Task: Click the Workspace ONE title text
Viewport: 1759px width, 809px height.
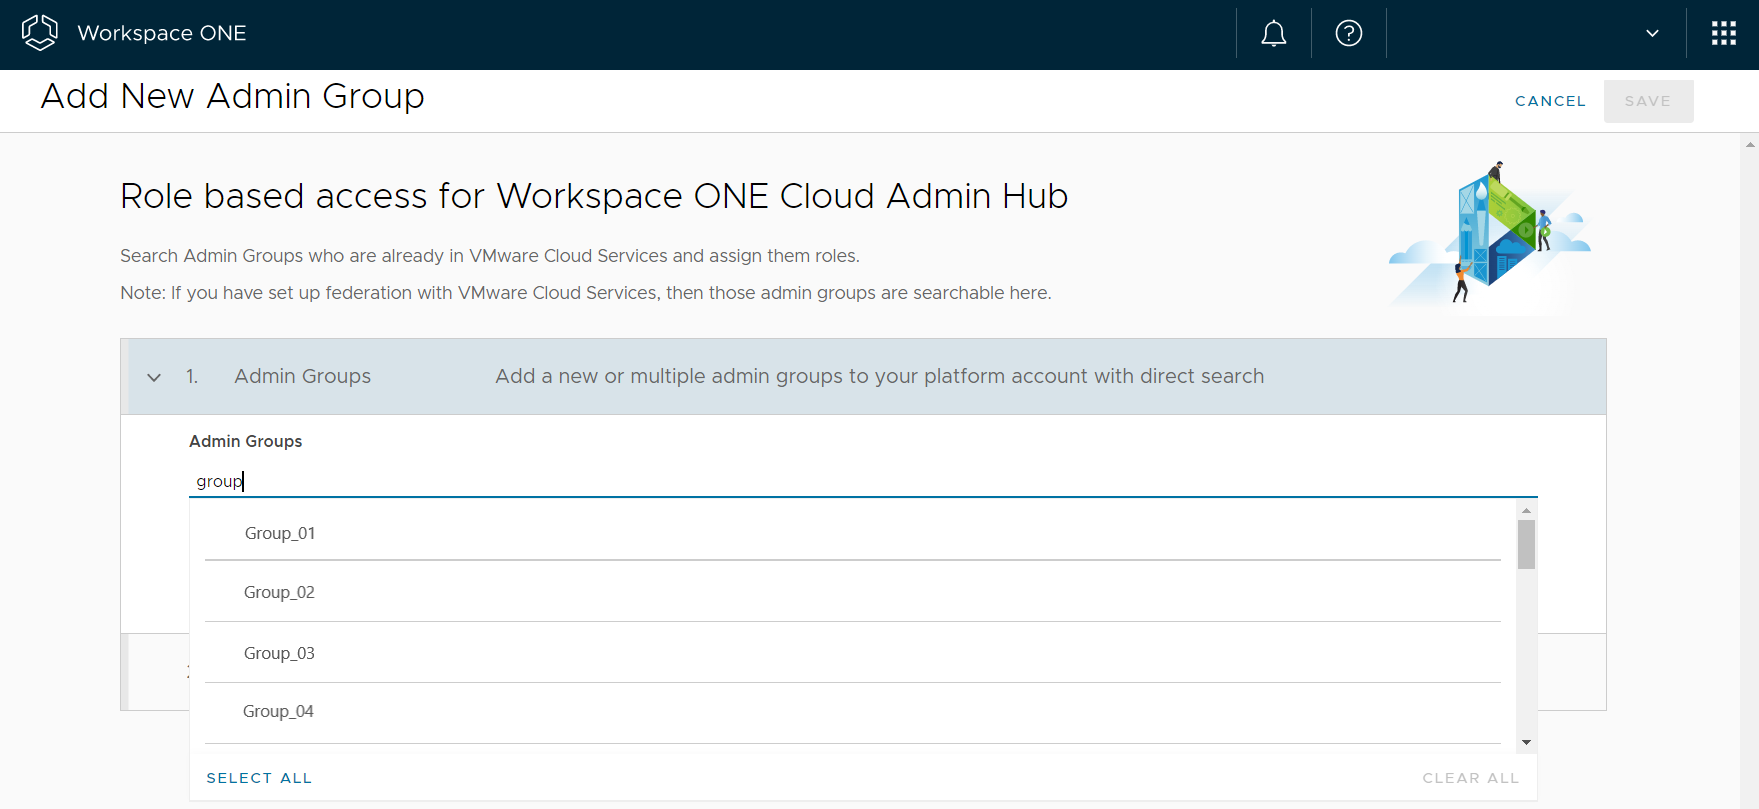Action: [162, 33]
